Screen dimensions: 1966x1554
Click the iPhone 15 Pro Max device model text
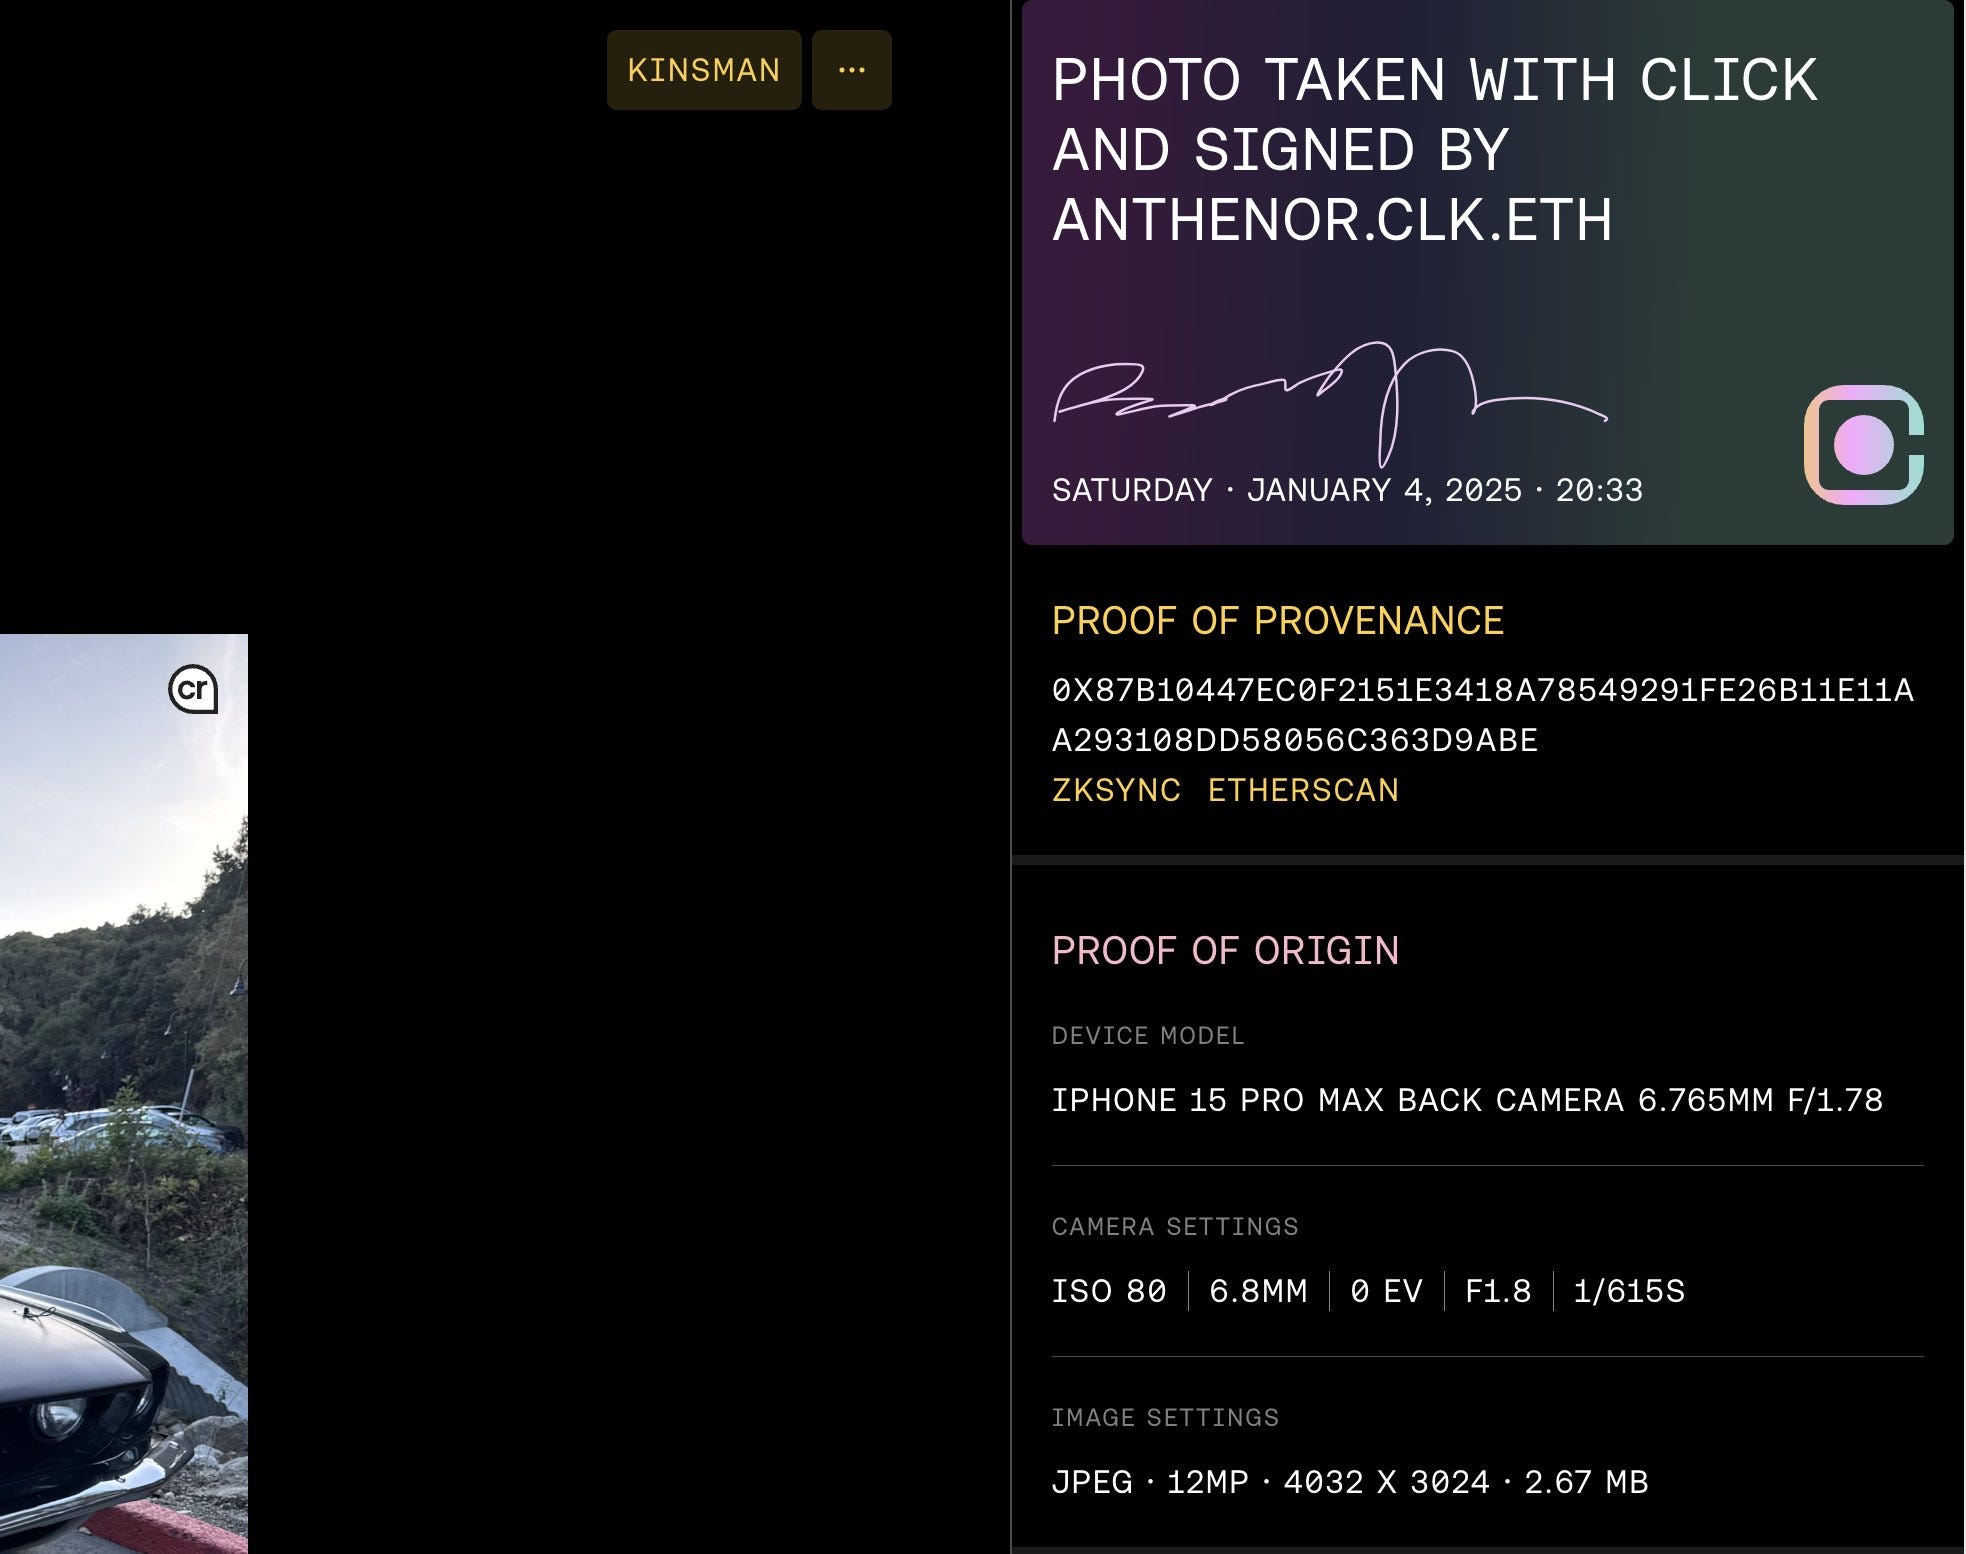pyautogui.click(x=1467, y=1100)
